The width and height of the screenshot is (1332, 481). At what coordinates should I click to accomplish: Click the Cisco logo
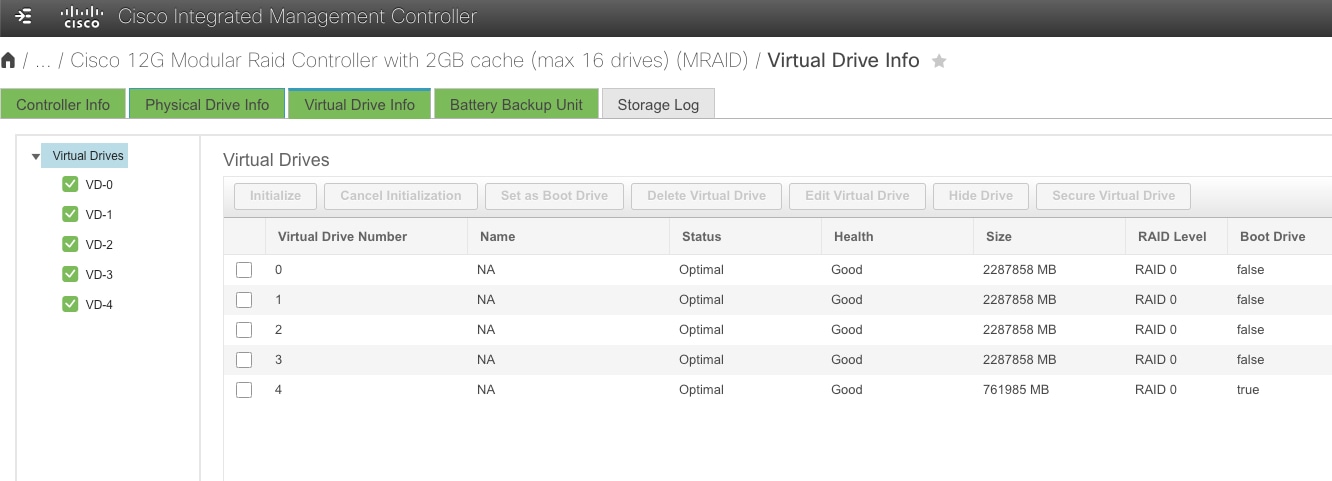click(x=82, y=17)
